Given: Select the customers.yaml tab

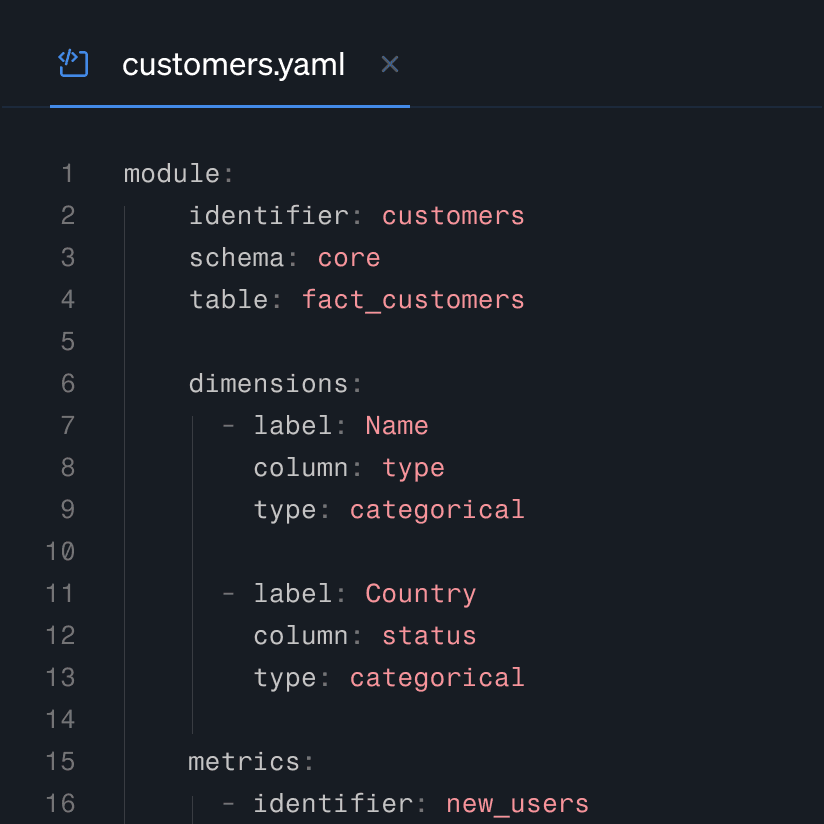Looking at the screenshot, I should tap(233, 64).
